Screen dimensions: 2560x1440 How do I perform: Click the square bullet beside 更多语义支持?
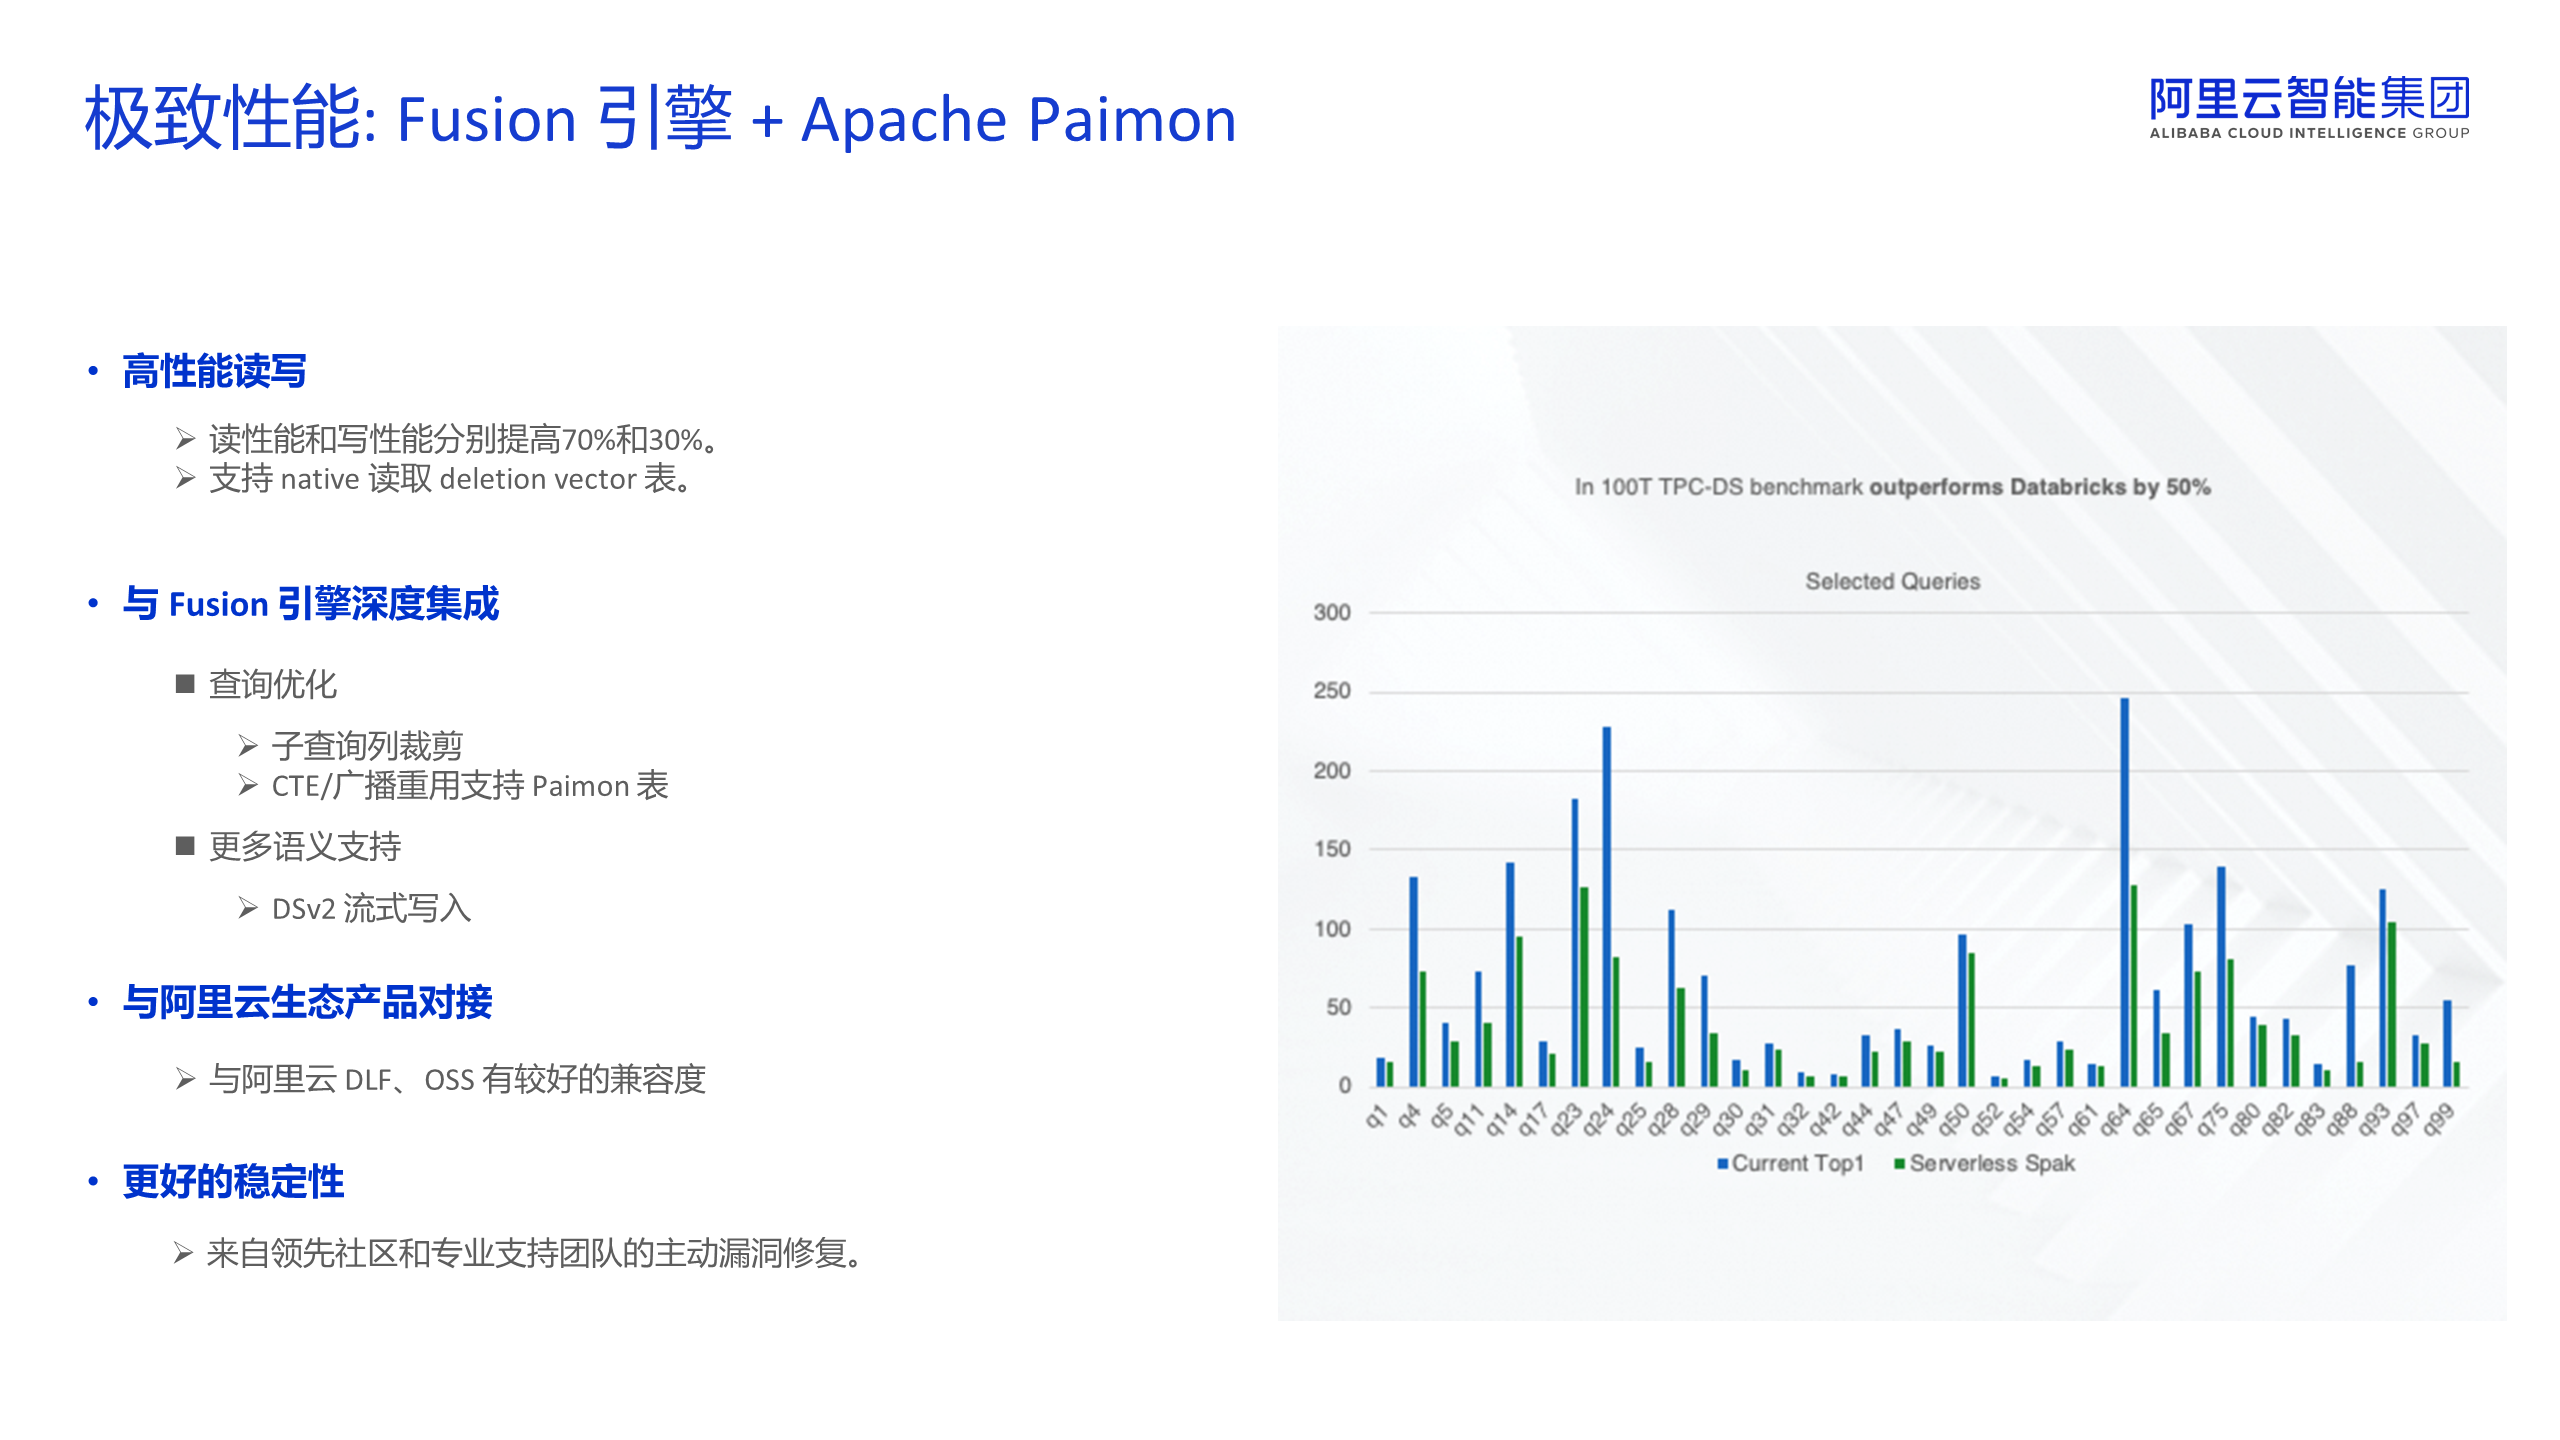pos(184,846)
